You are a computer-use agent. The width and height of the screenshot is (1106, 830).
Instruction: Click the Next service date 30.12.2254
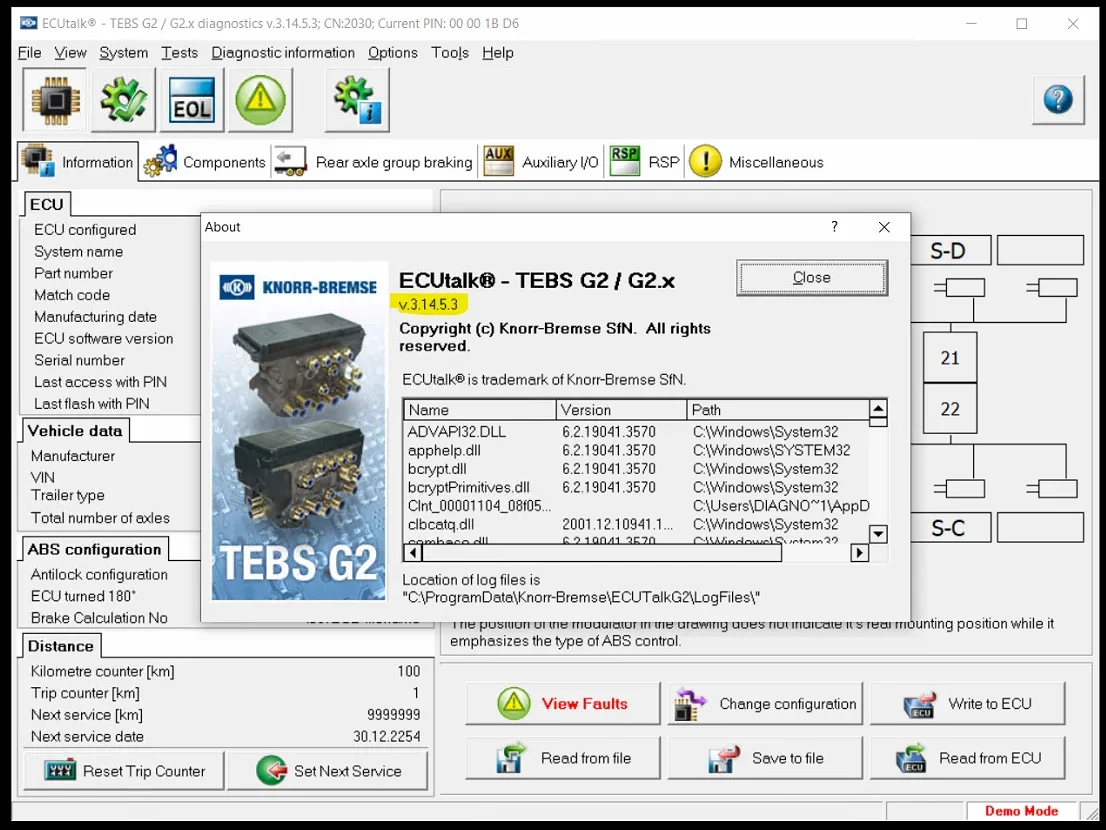point(387,736)
